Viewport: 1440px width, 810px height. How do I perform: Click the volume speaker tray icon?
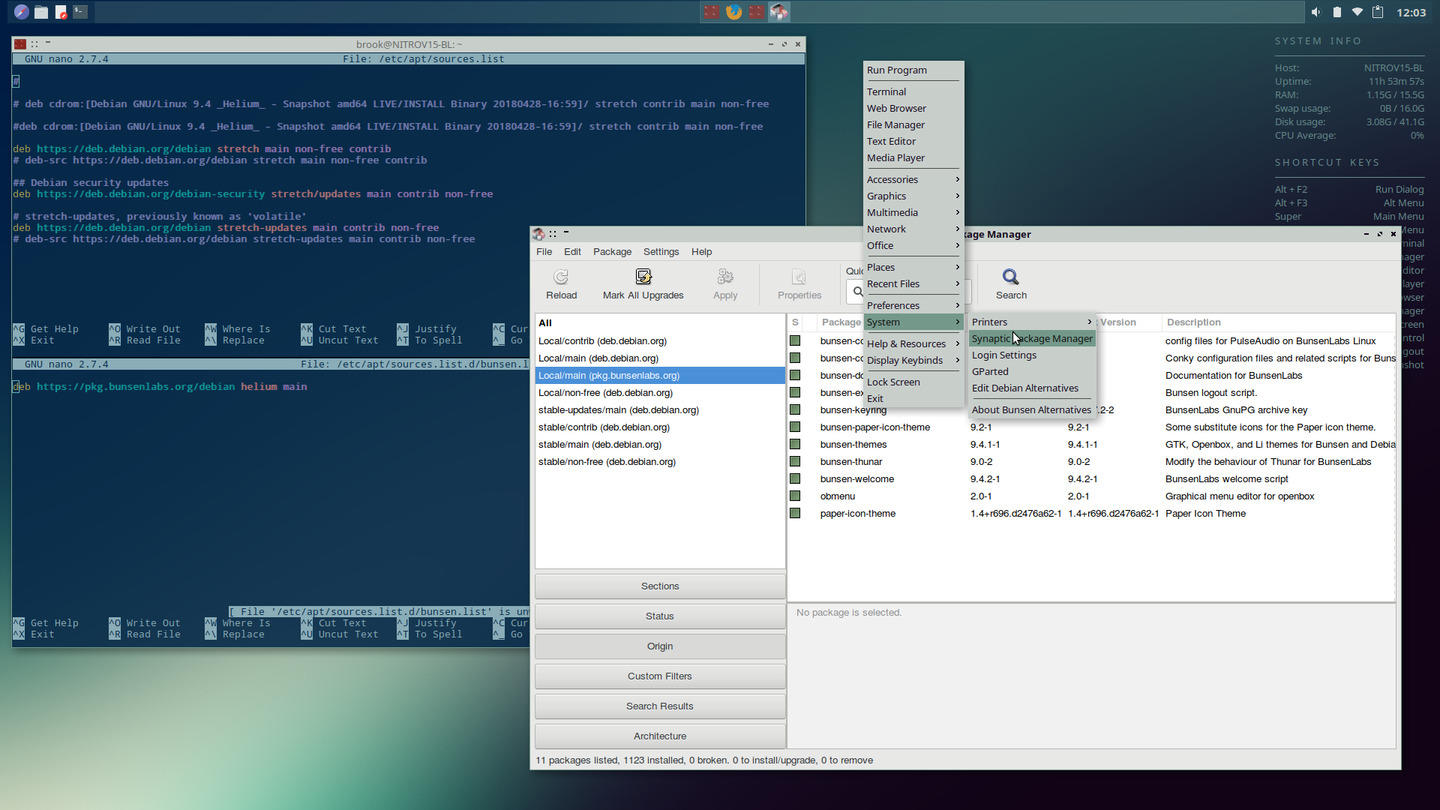click(1315, 12)
